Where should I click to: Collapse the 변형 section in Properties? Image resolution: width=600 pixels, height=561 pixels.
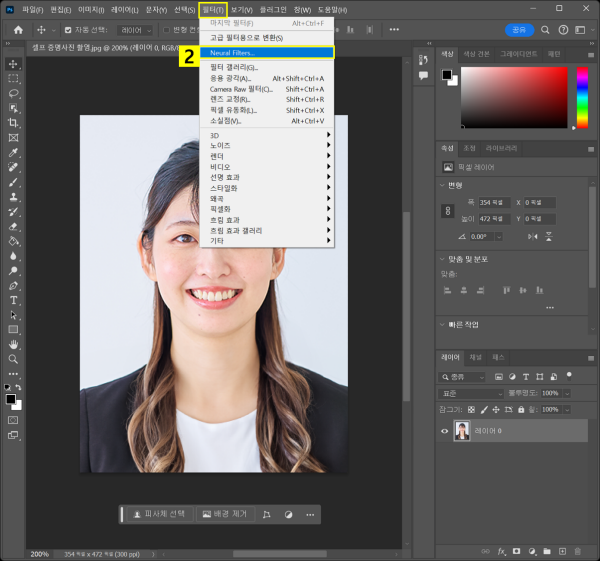(x=443, y=184)
